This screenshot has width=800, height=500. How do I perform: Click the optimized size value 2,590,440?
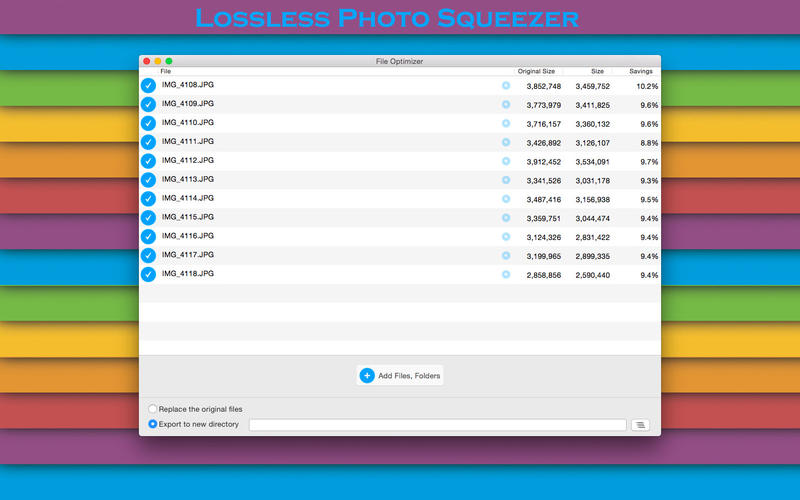[592, 275]
